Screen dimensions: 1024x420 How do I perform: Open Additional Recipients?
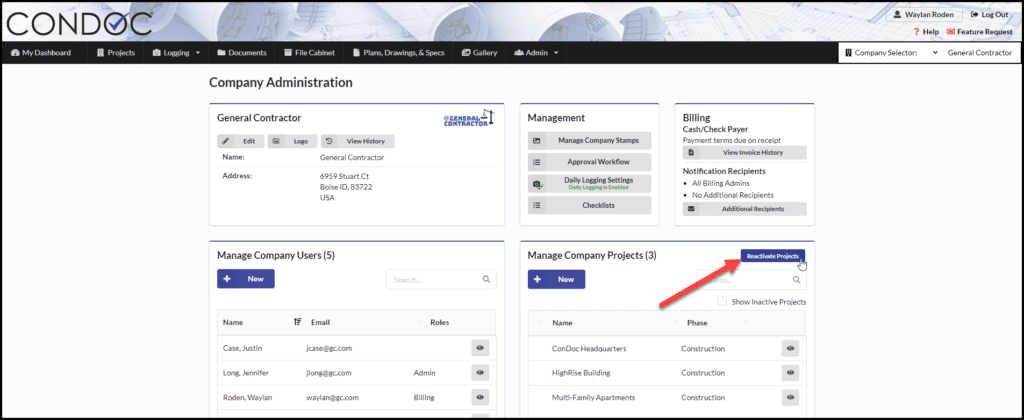(x=744, y=209)
